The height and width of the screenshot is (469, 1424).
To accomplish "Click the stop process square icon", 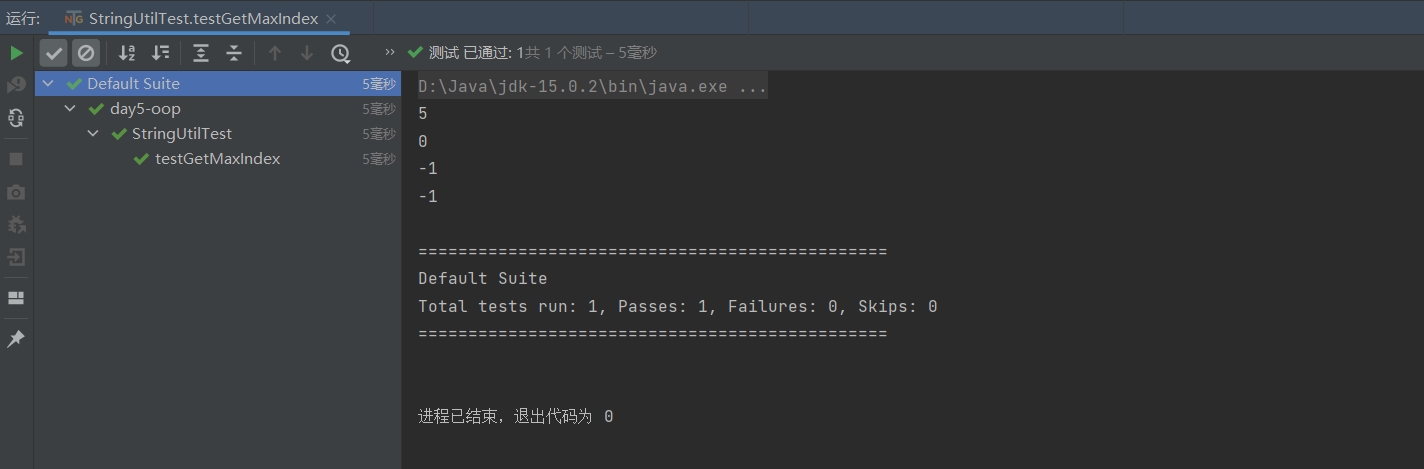I will click(16, 159).
